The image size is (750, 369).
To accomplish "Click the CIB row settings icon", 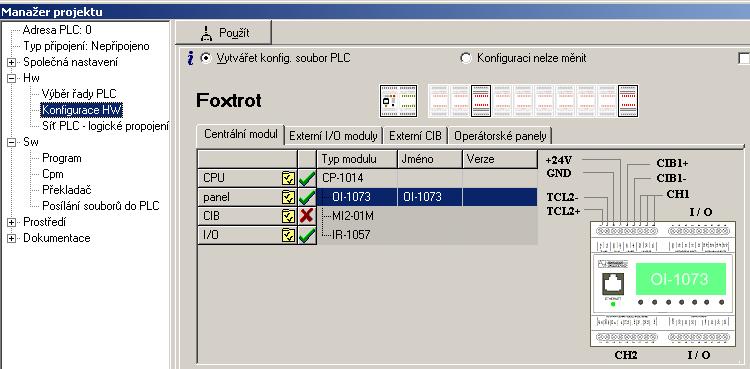I will coord(288,216).
